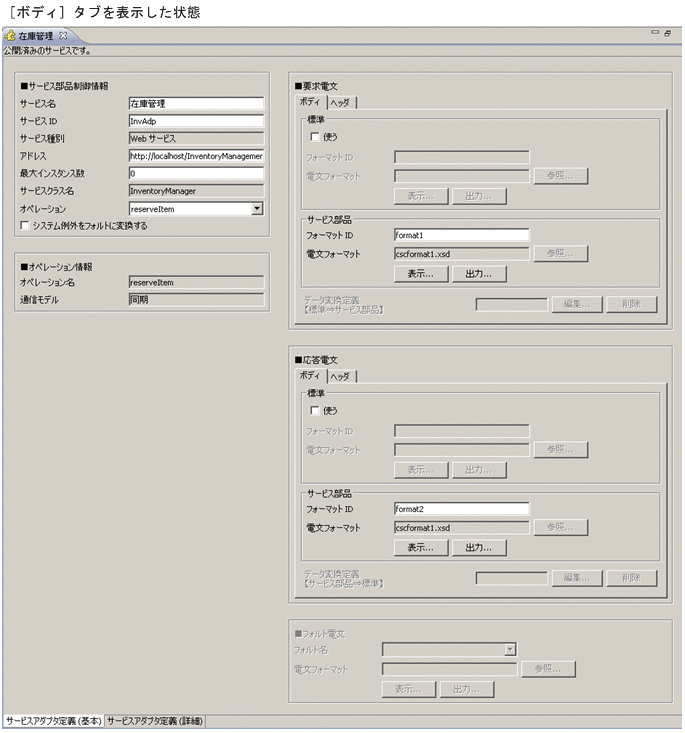The height and width of the screenshot is (733, 685).
Task: Click the サービス種別 field Web サービス
Action: [196, 138]
